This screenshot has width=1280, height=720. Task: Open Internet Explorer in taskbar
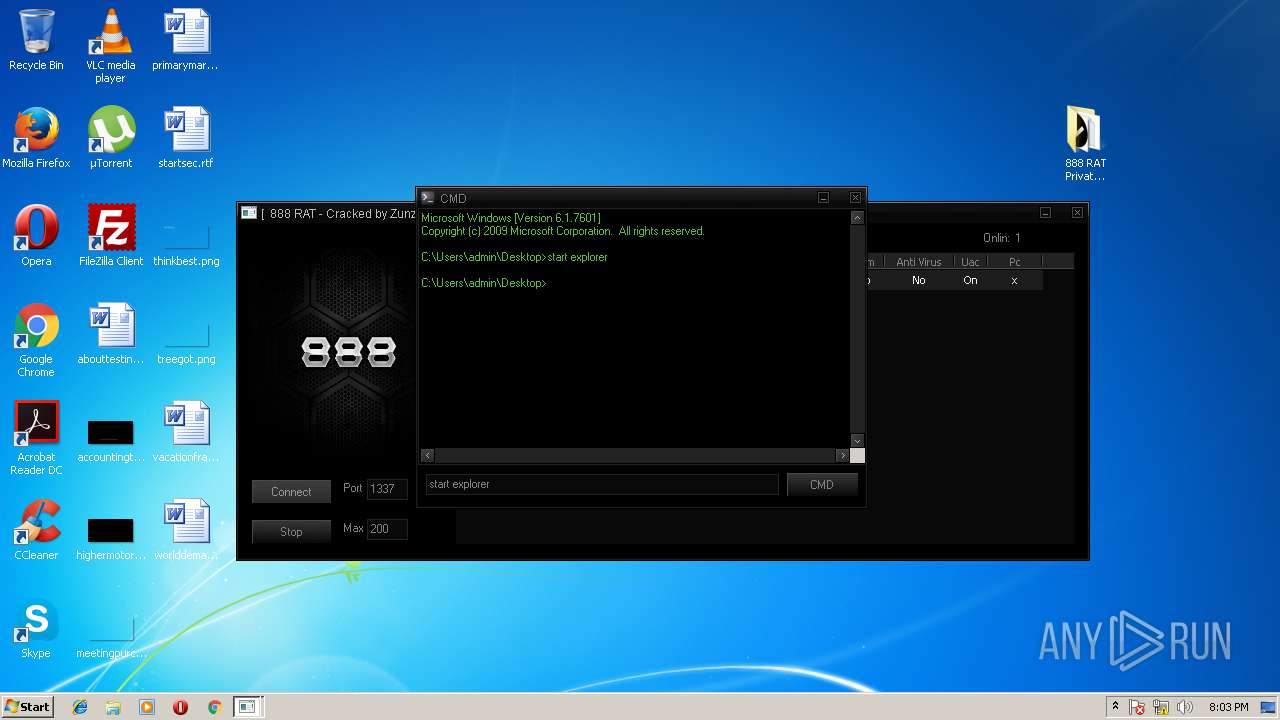[80, 707]
